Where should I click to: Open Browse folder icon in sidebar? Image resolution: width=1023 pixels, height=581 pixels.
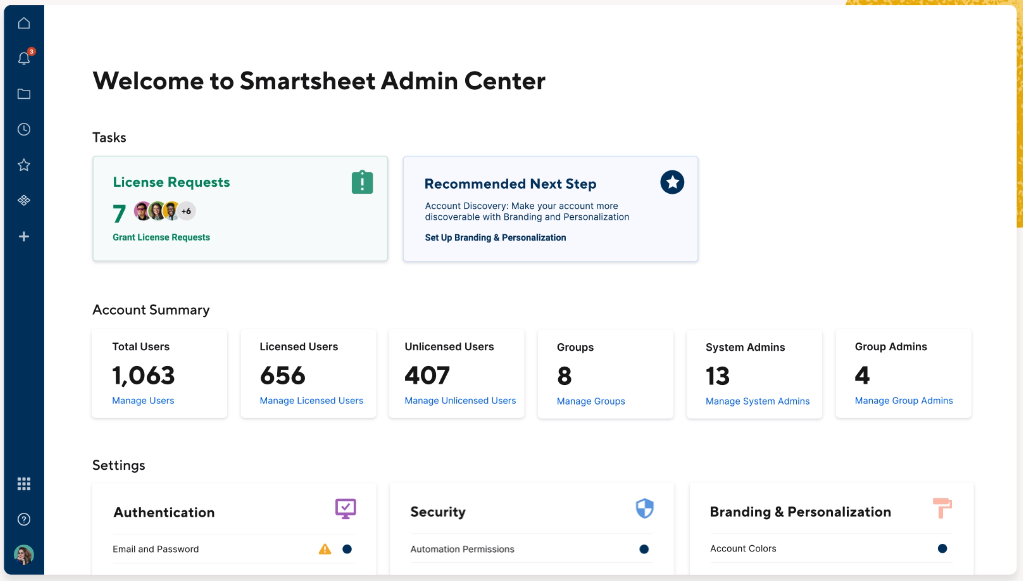tap(24, 94)
